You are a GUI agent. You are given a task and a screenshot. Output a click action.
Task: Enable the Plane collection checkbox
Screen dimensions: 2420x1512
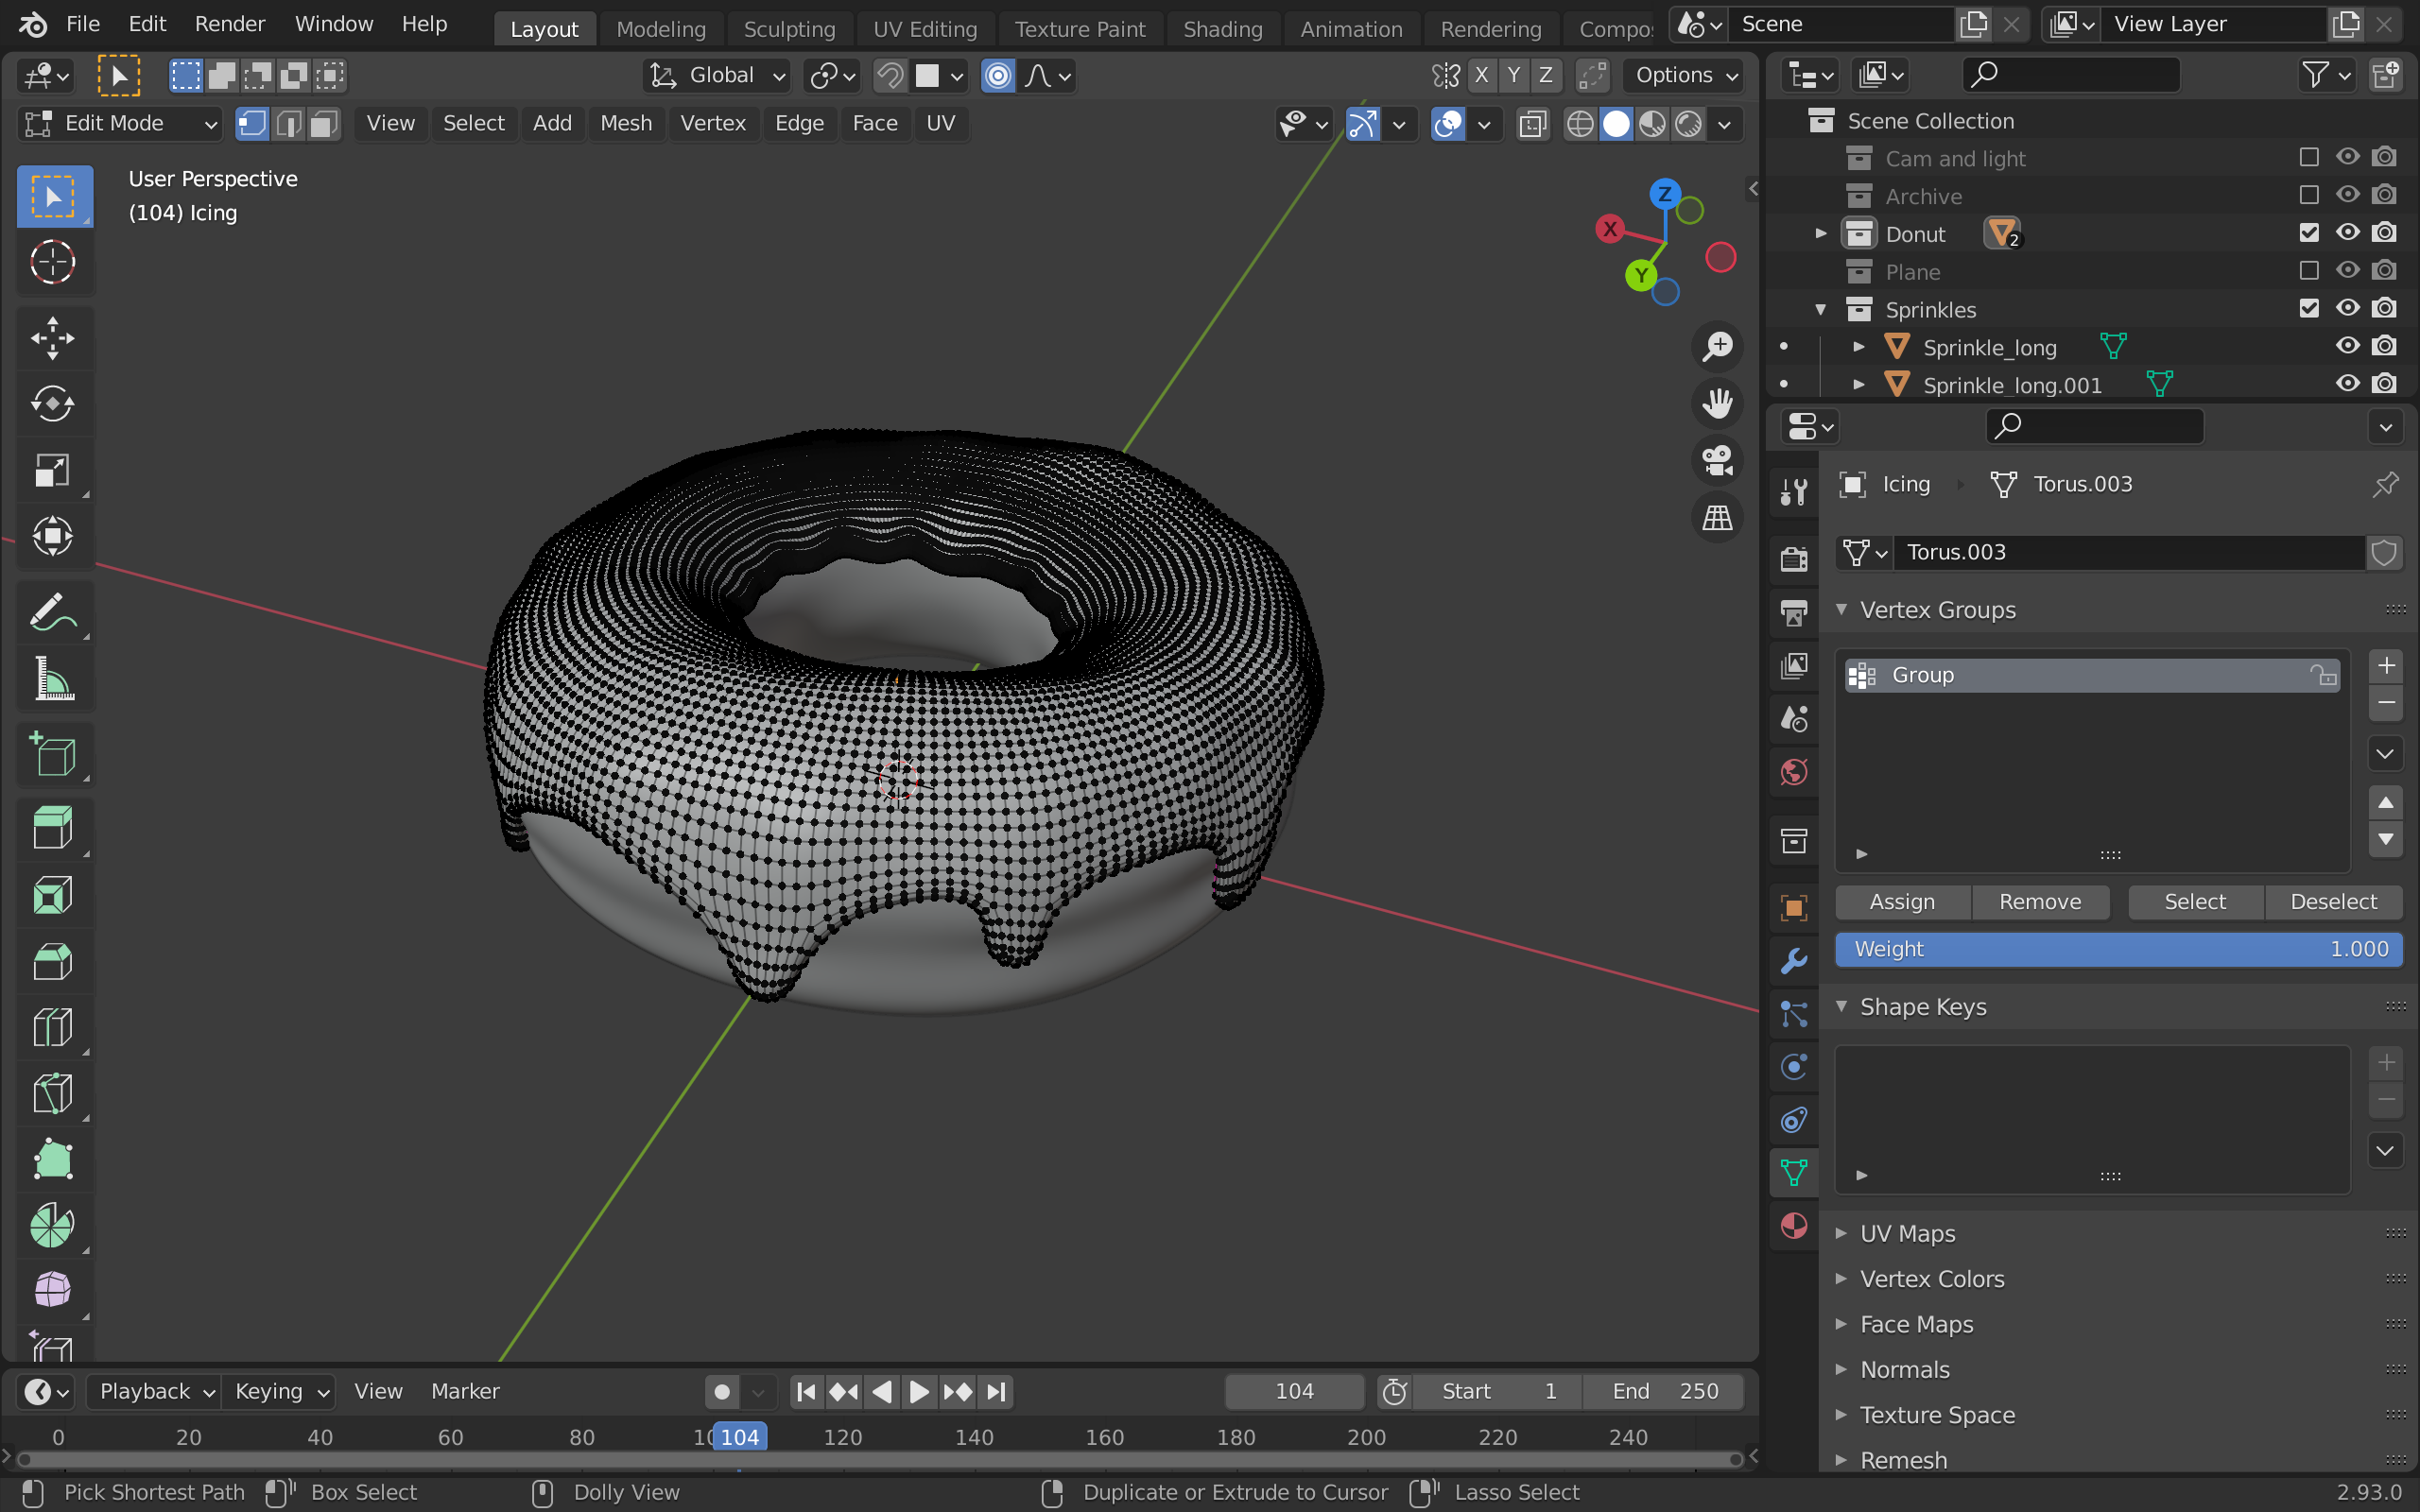point(2309,271)
